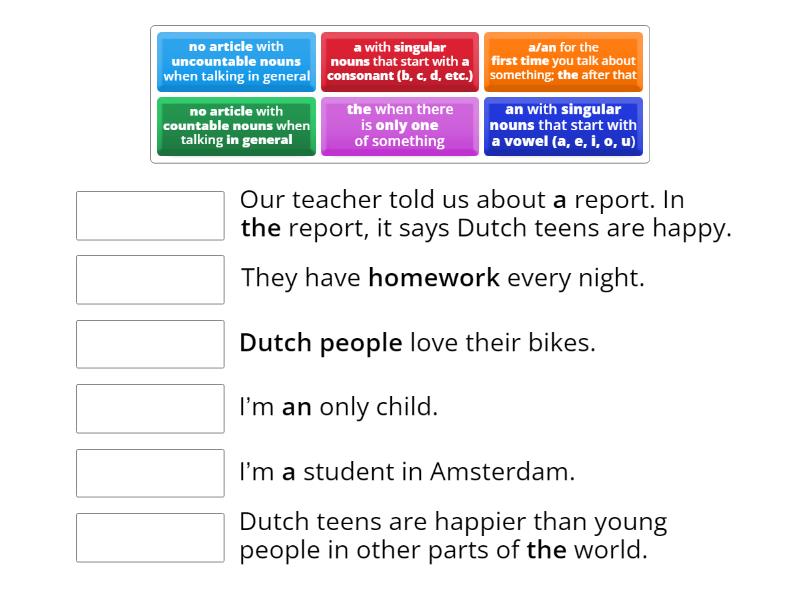This screenshot has width=800, height=600.
Task: Click the box next to Dutch people sentence
Action: [150, 344]
